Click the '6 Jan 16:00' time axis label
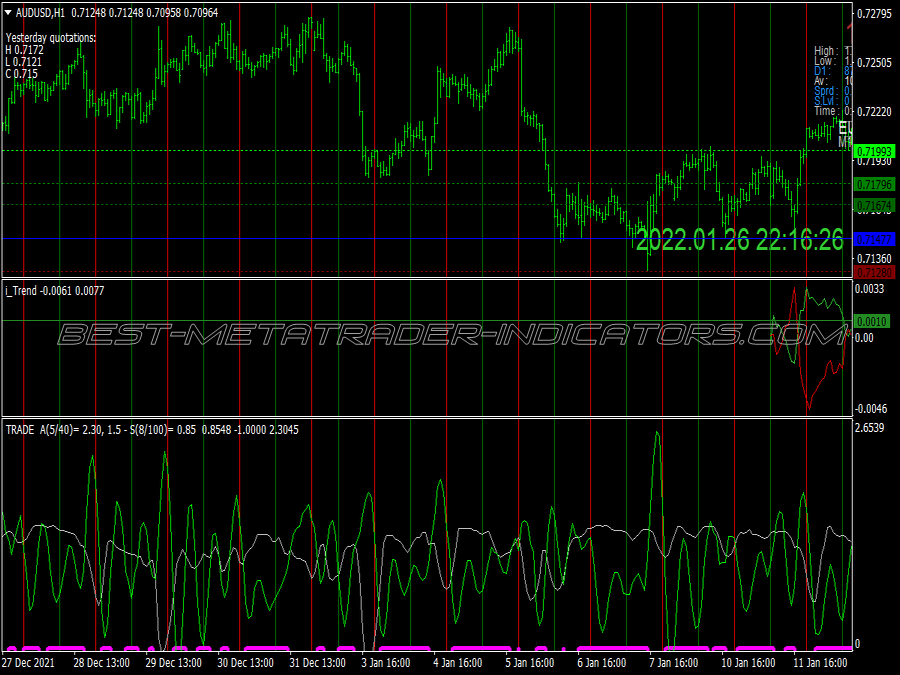This screenshot has height=675, width=900. point(602,663)
